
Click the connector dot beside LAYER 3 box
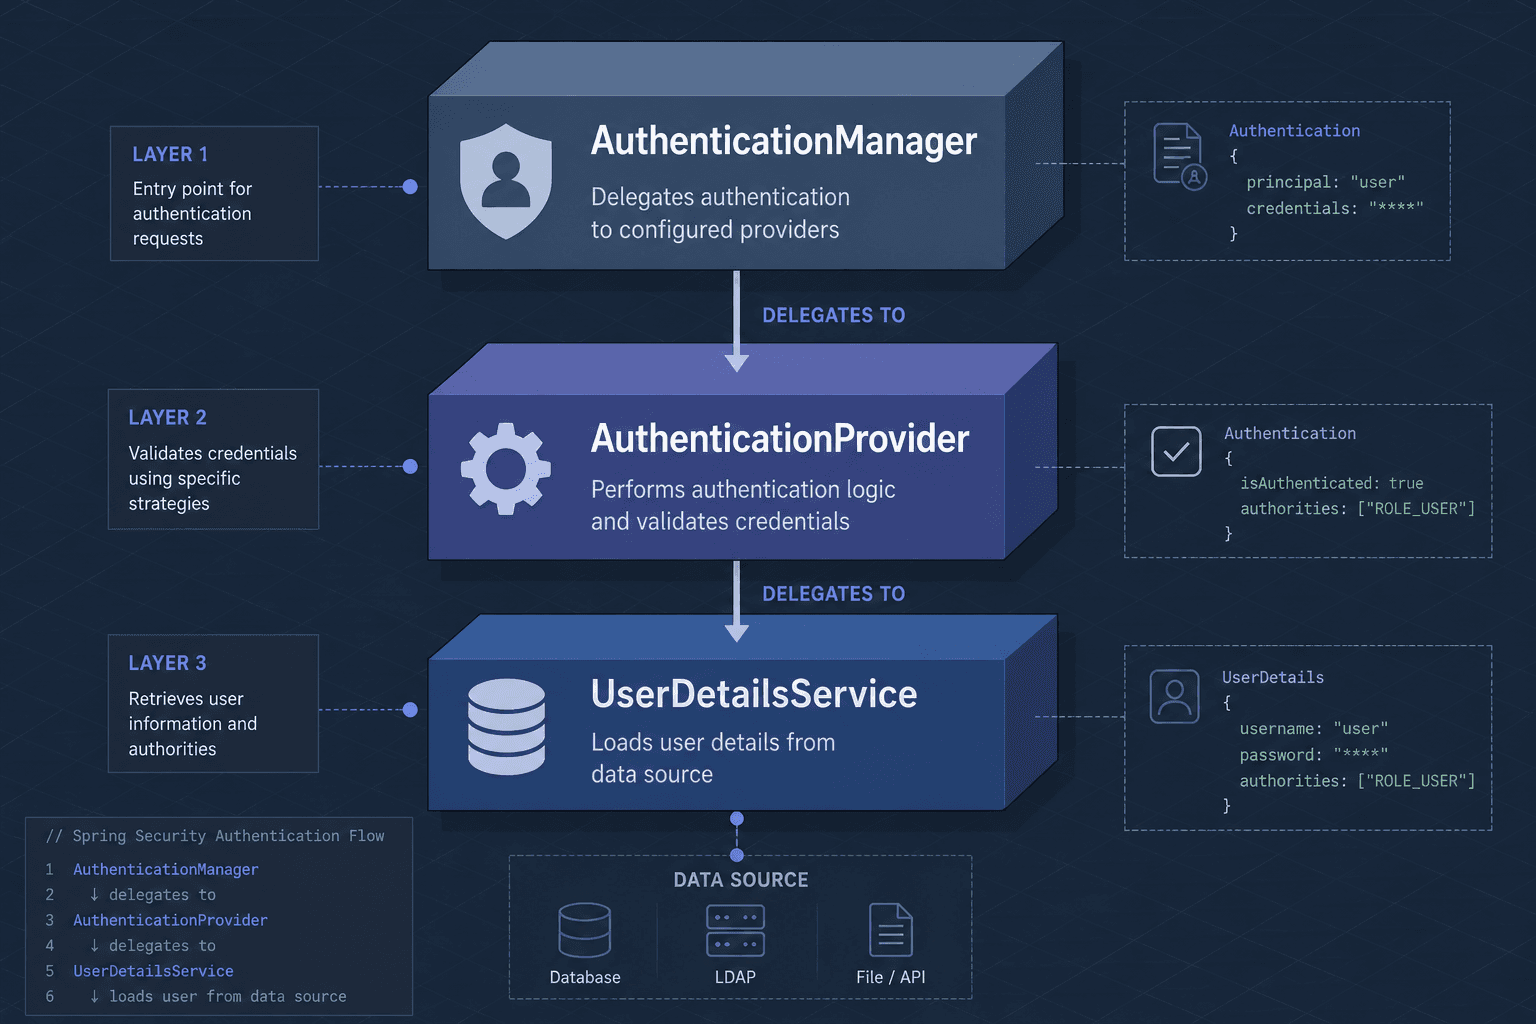[410, 710]
